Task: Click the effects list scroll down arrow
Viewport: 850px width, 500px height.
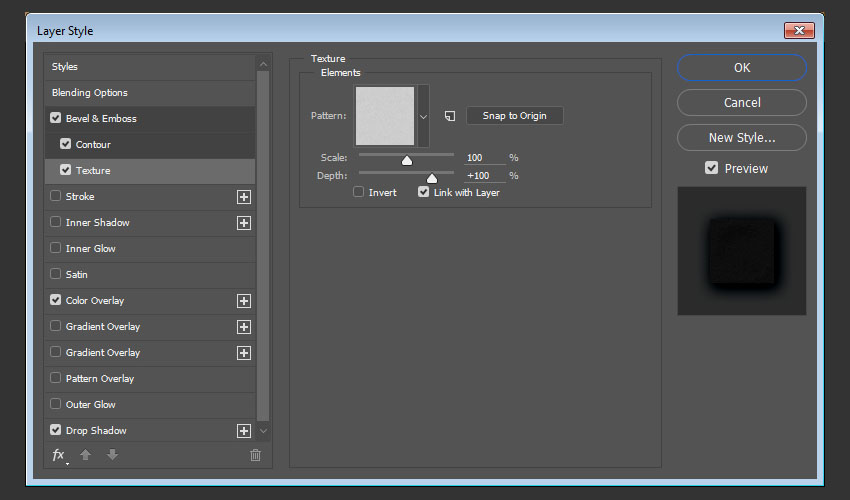Action: tap(263, 431)
